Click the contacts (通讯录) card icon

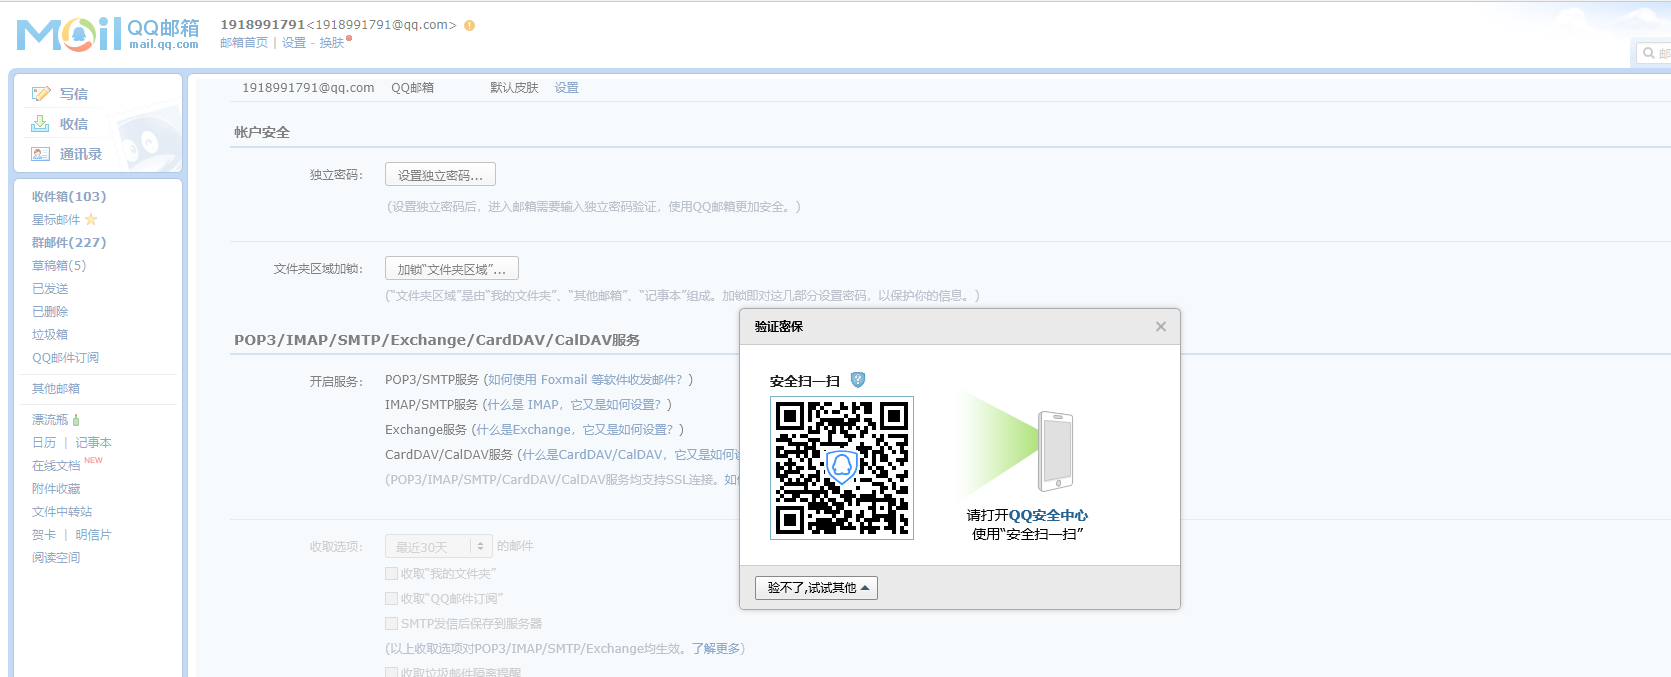(x=40, y=154)
